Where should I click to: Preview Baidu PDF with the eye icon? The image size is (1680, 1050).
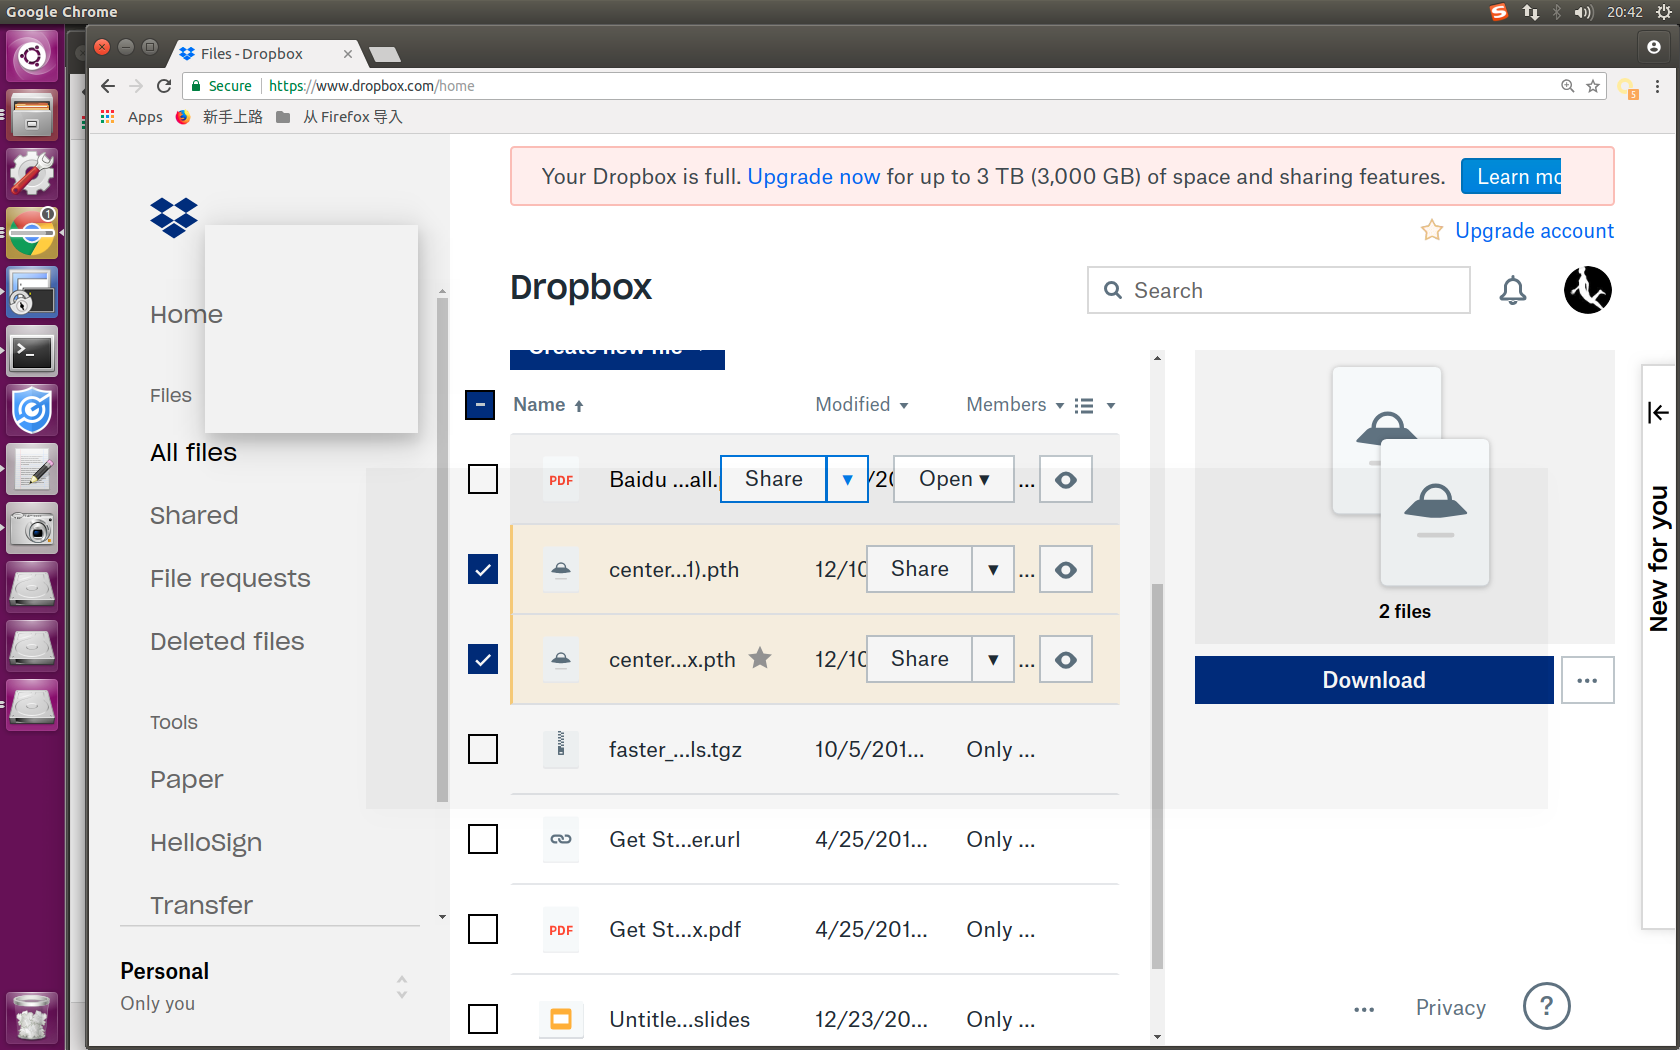1065,479
